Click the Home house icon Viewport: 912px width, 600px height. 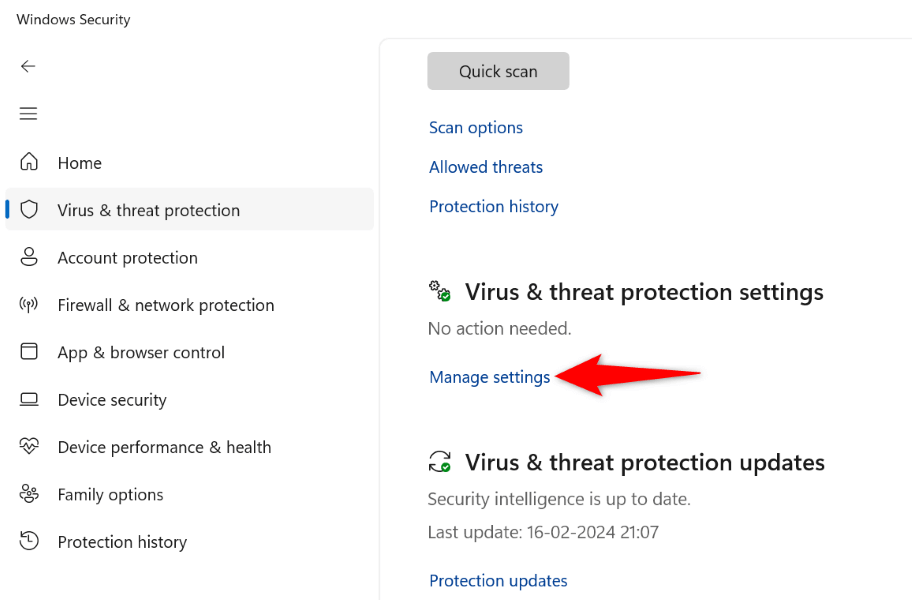point(29,162)
